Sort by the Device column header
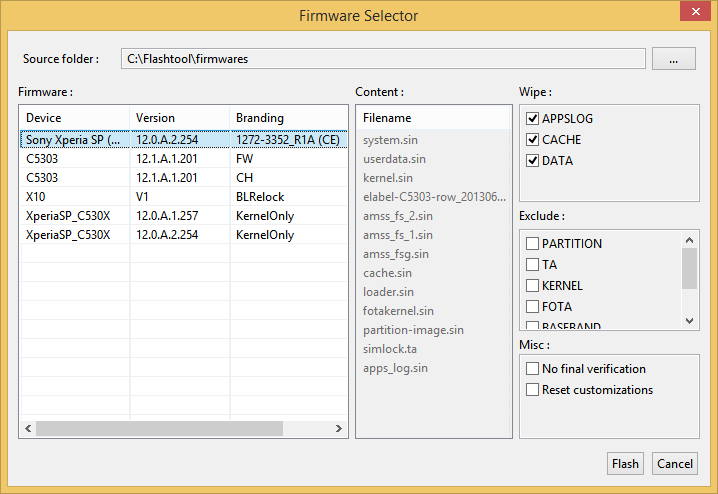Viewport: 718px width, 494px height. (x=75, y=118)
